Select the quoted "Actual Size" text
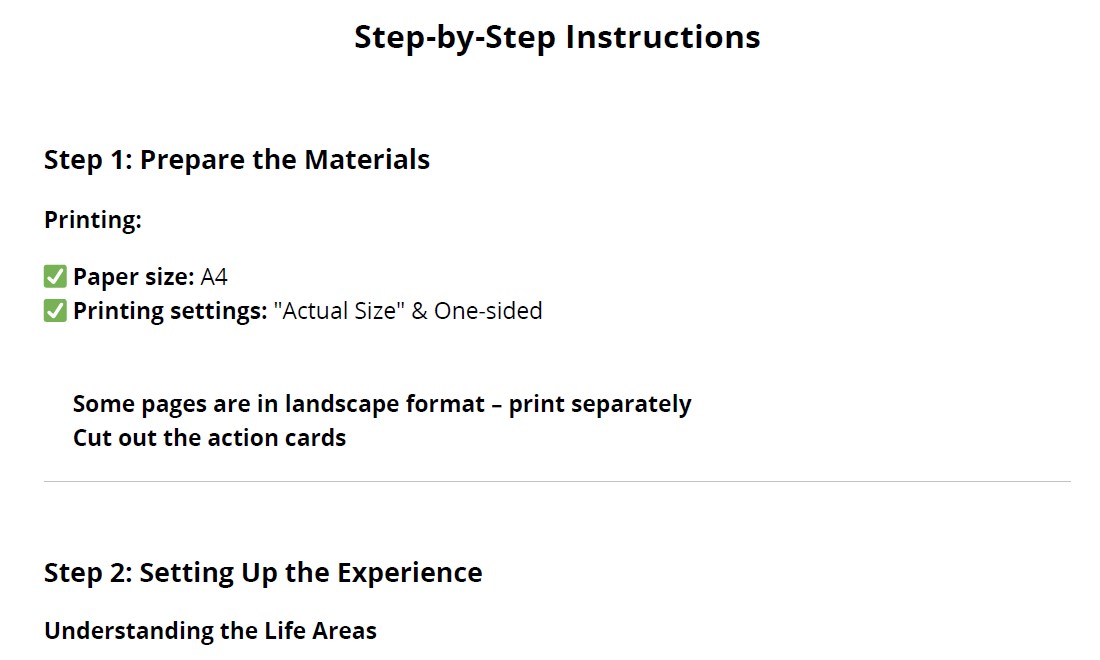1100x660 pixels. pos(339,310)
